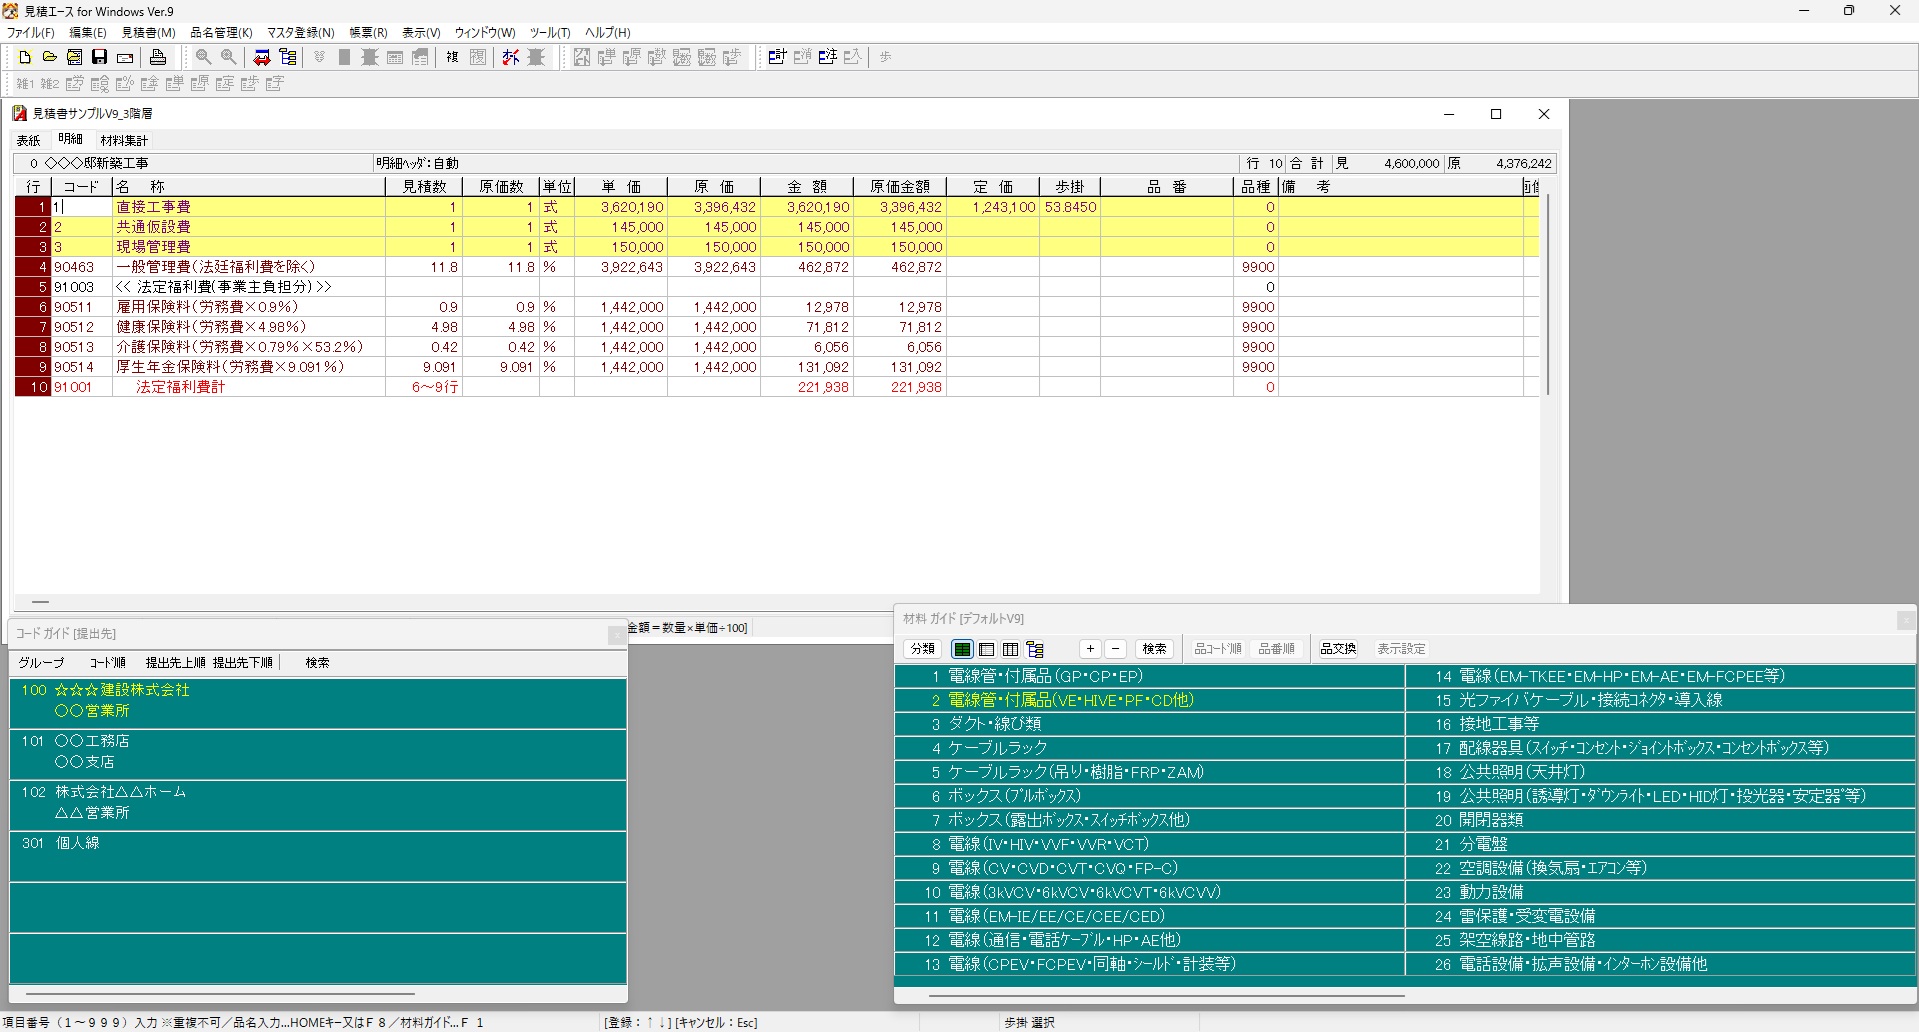Click グループ in code guide
Viewport: 1919px width, 1032px height.
point(41,663)
